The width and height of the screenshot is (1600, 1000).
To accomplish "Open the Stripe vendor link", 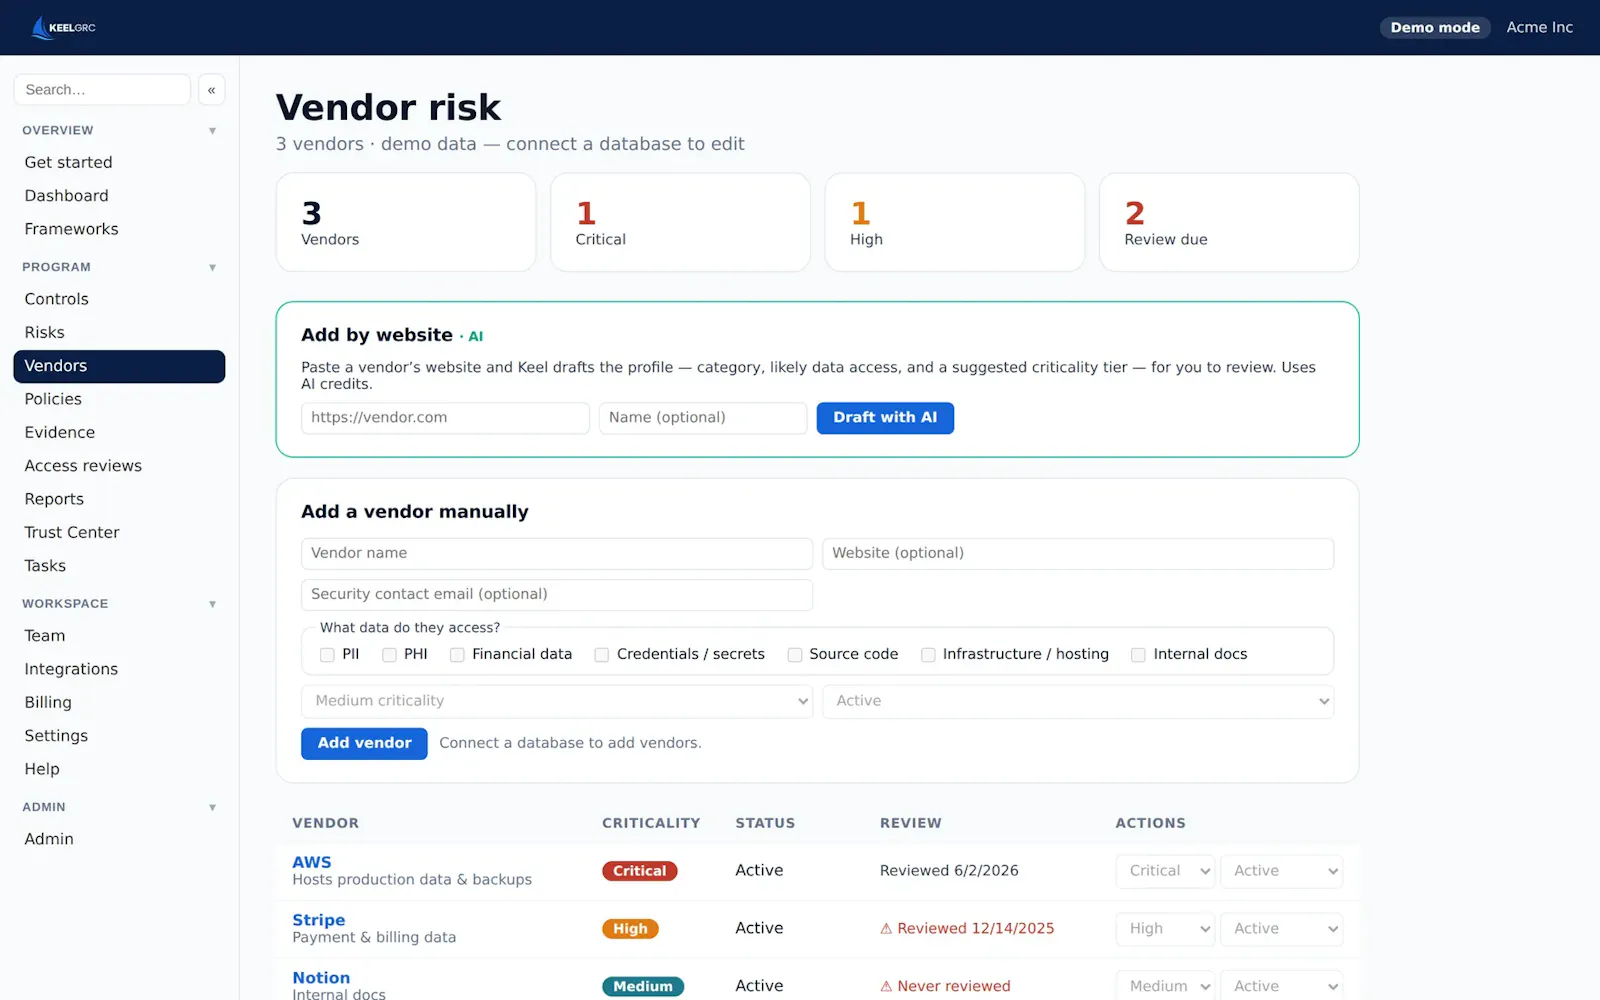I will (319, 920).
